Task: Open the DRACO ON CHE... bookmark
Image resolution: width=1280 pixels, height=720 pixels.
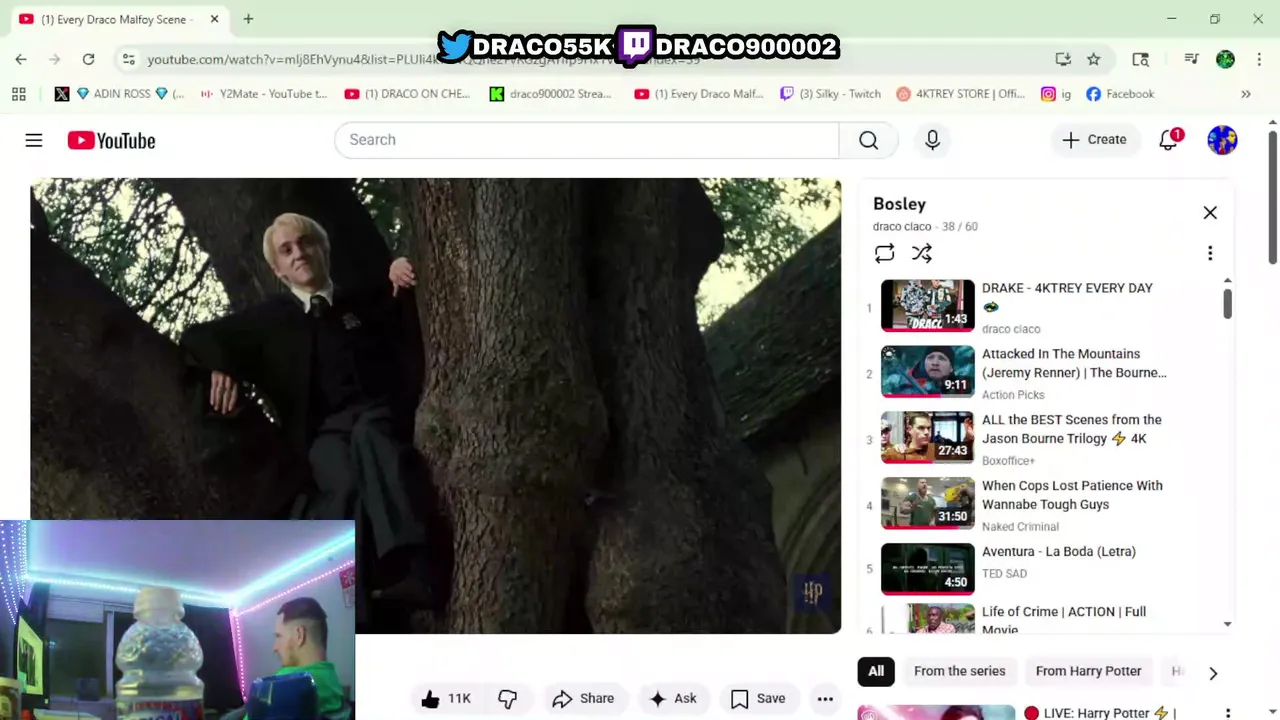Action: click(x=407, y=94)
